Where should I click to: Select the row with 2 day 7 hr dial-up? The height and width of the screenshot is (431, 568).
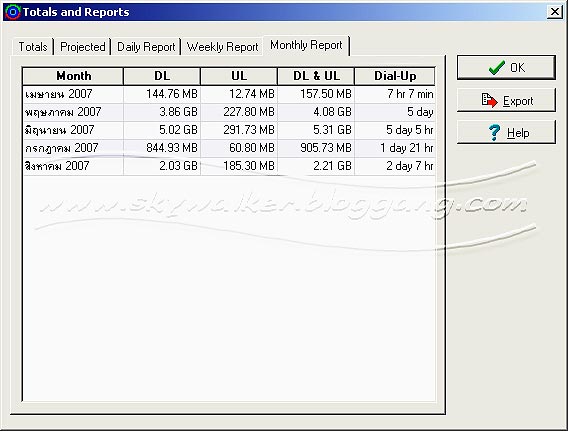click(x=229, y=166)
